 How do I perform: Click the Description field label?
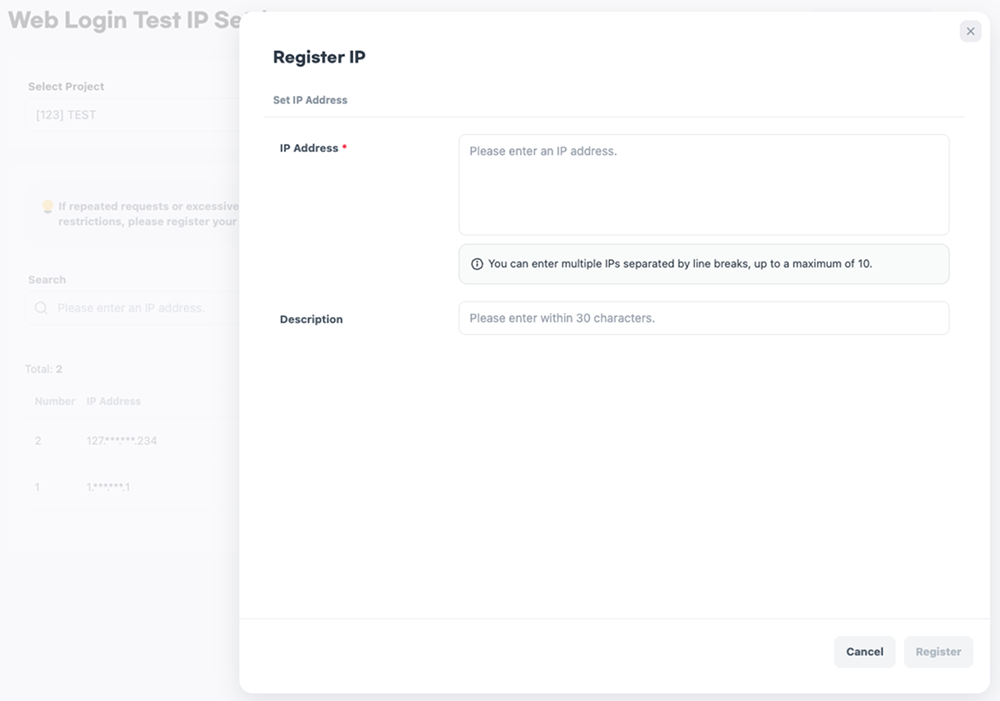pyautogui.click(x=311, y=319)
